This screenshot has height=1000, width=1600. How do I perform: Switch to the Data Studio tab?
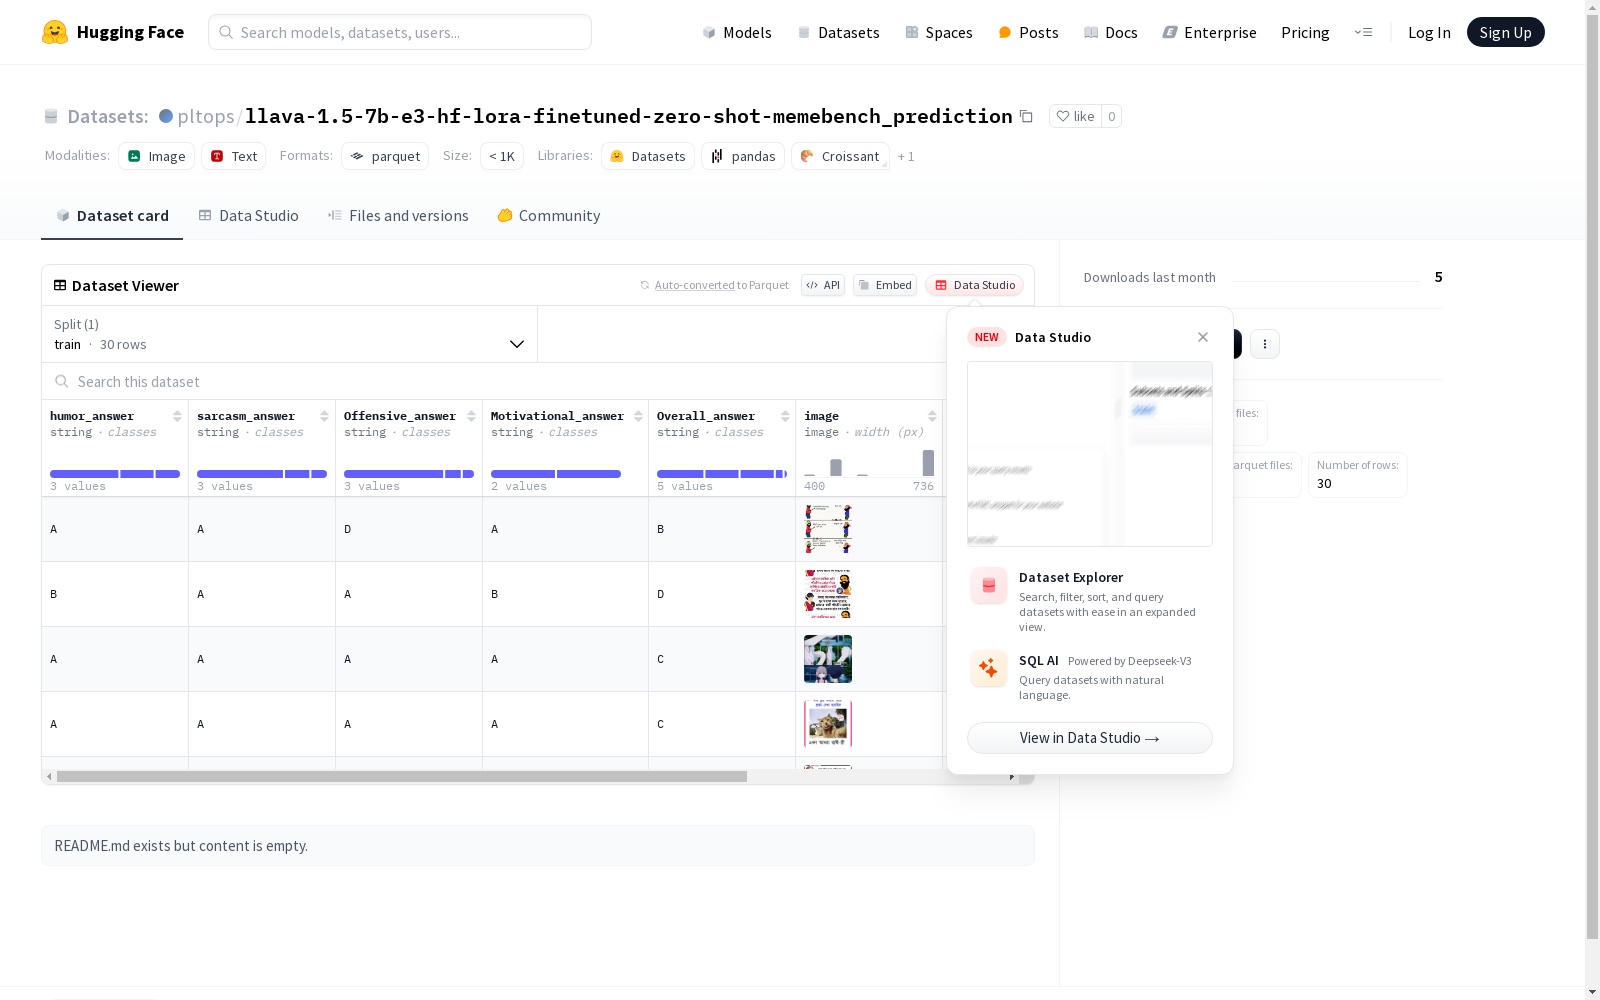[249, 216]
